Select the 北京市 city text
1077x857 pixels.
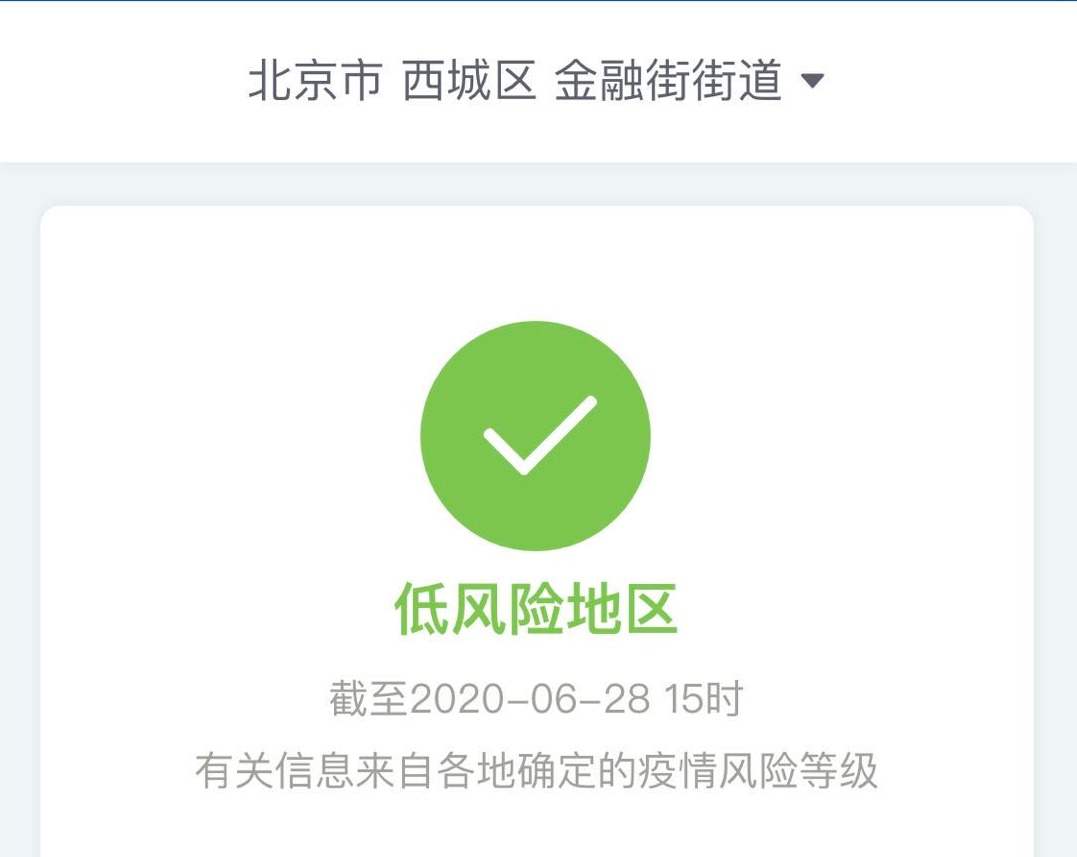click(x=315, y=80)
